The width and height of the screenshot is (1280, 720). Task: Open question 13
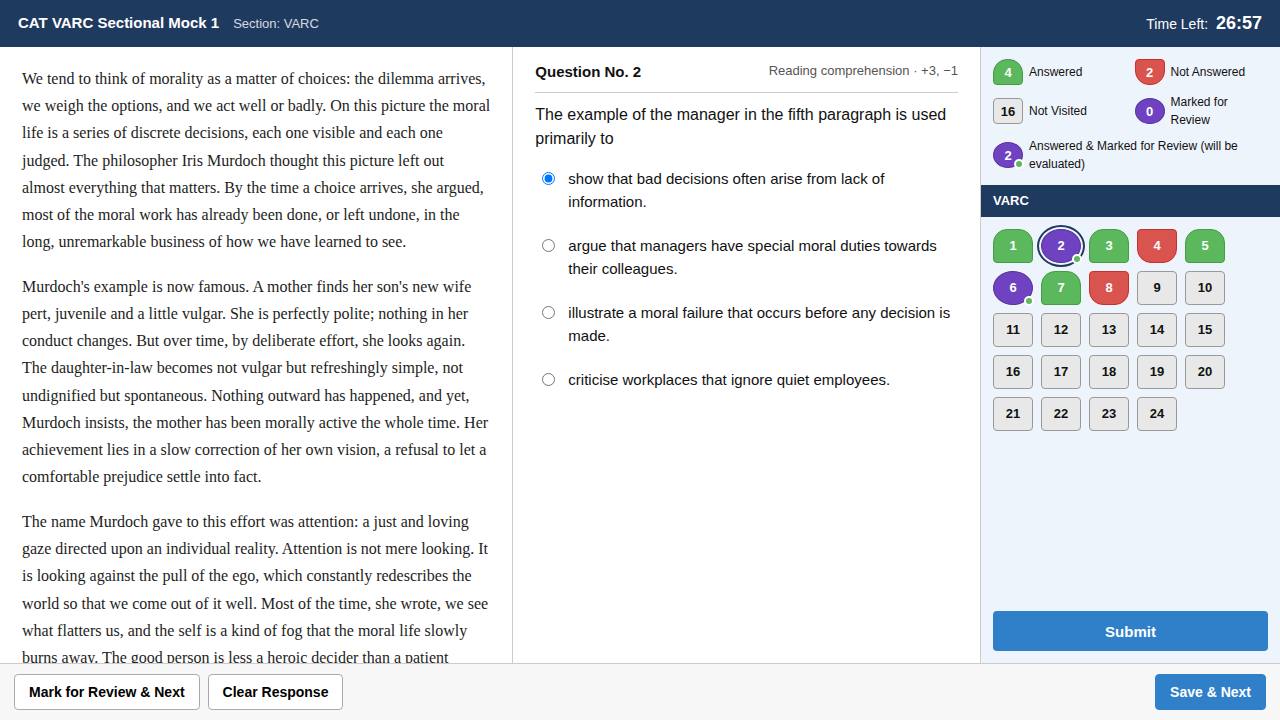(1109, 330)
